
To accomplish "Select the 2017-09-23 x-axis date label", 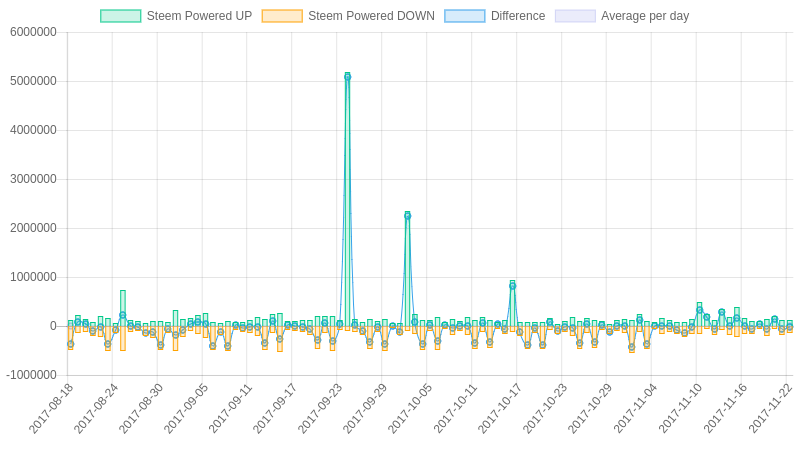I will click(319, 409).
